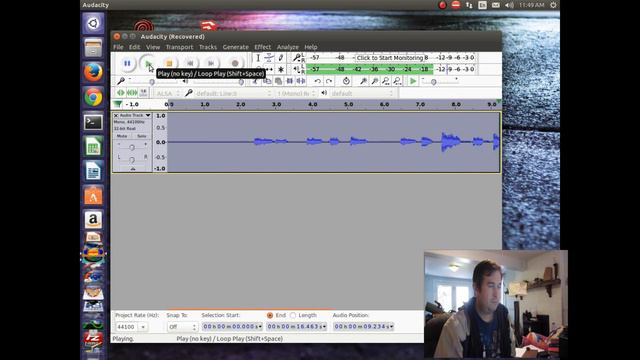Click the Undo arrow icon

point(318,81)
